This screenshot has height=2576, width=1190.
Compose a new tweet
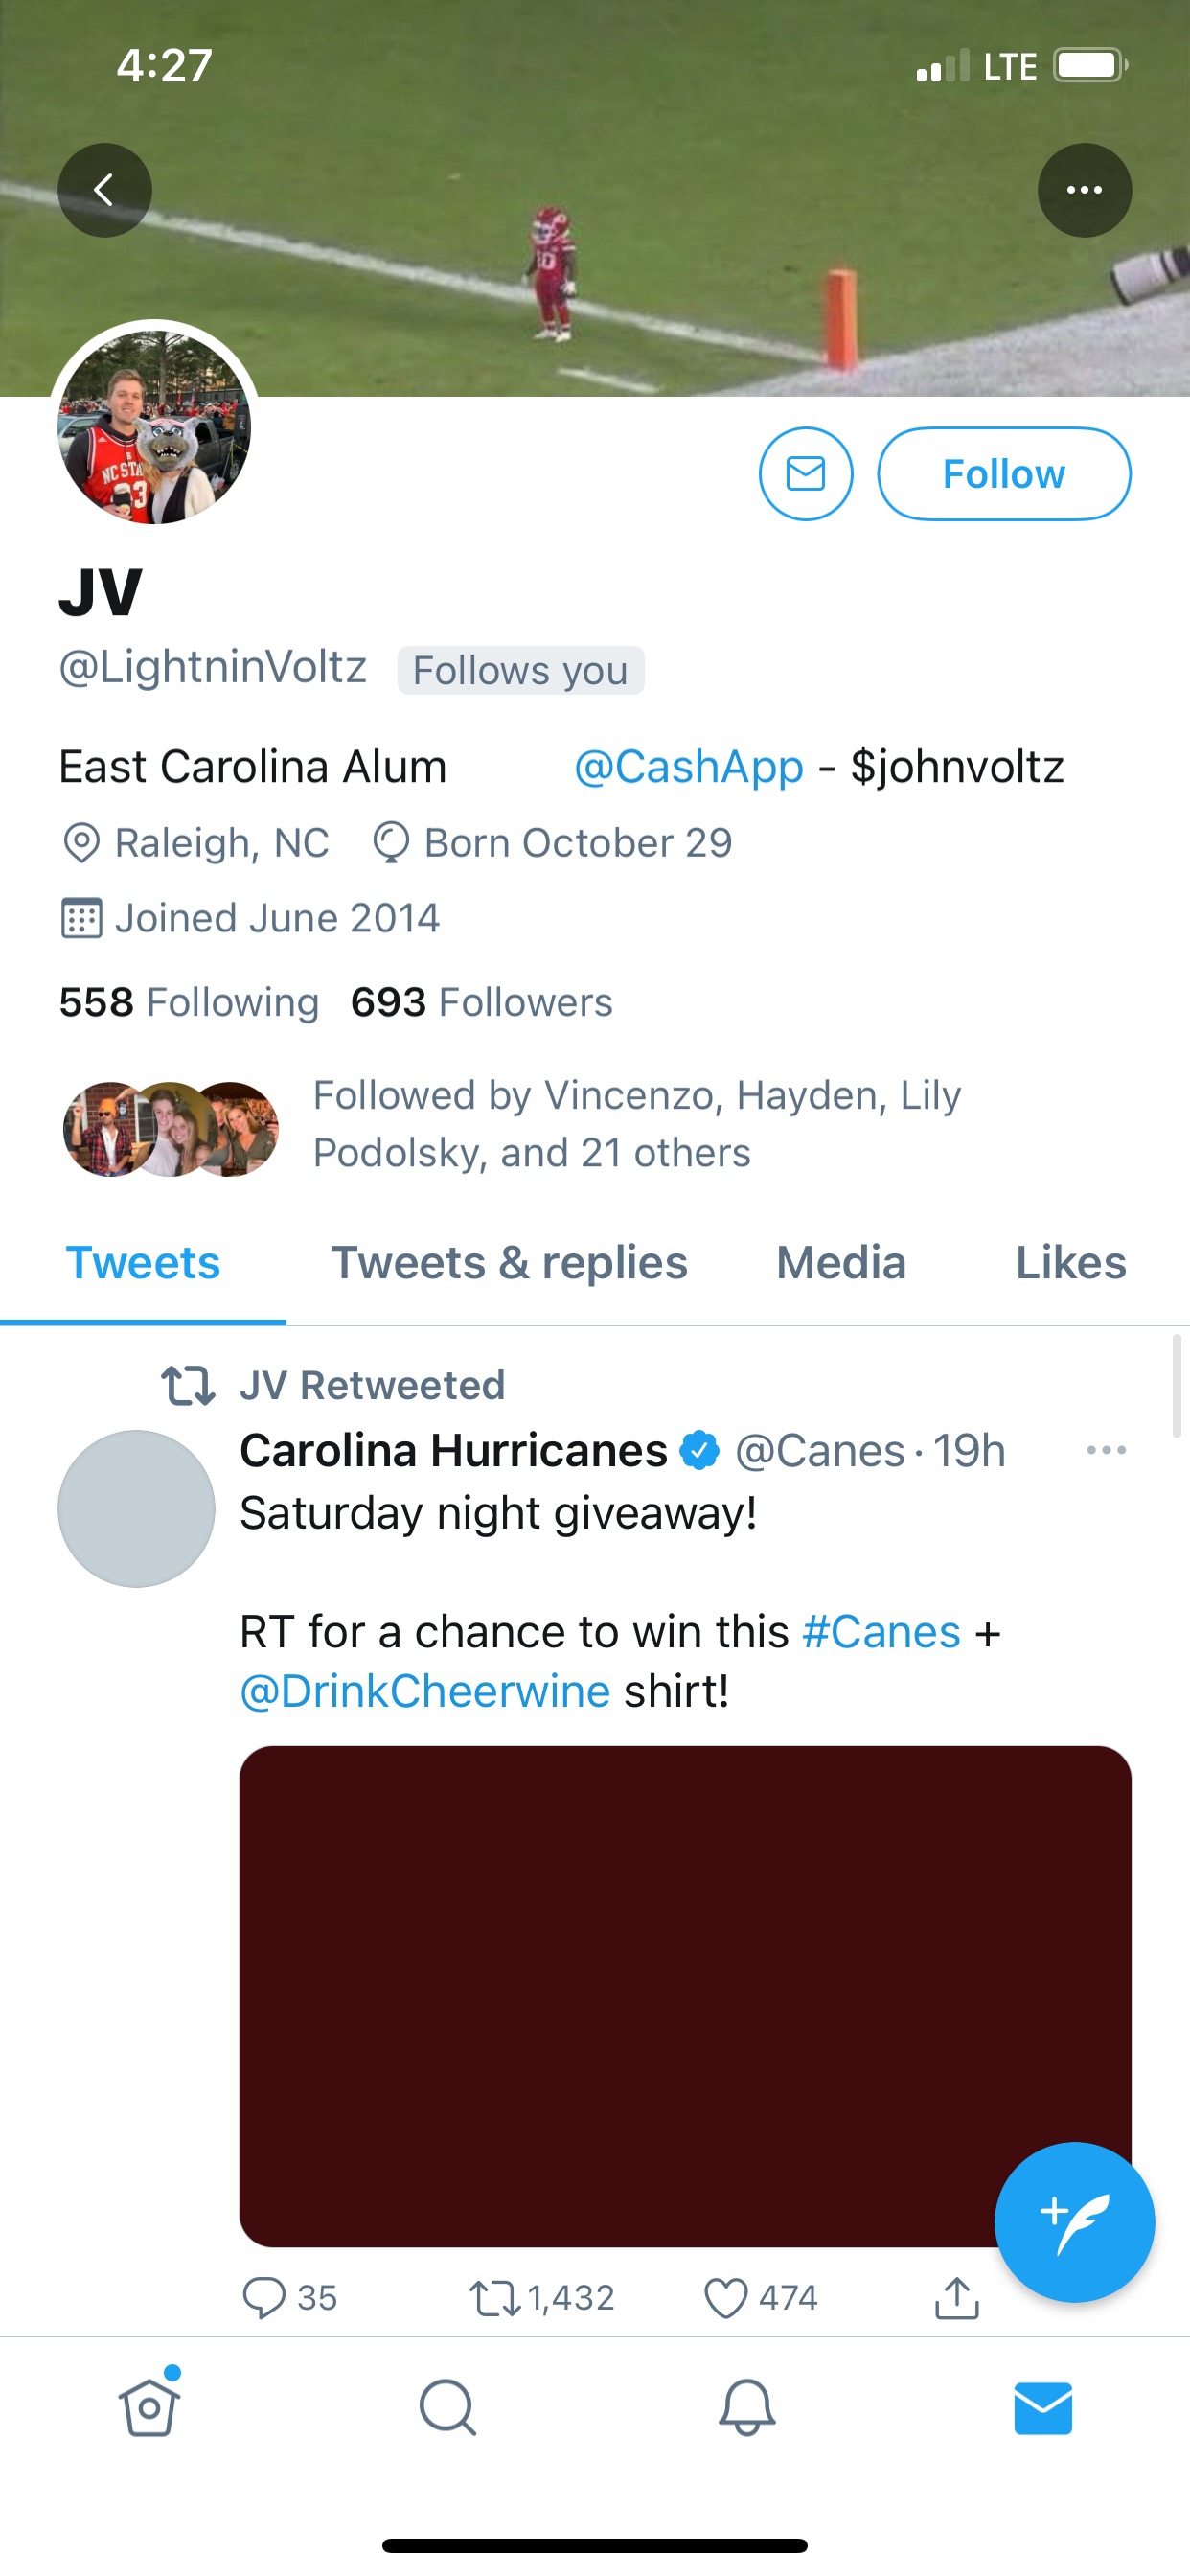click(1074, 2222)
